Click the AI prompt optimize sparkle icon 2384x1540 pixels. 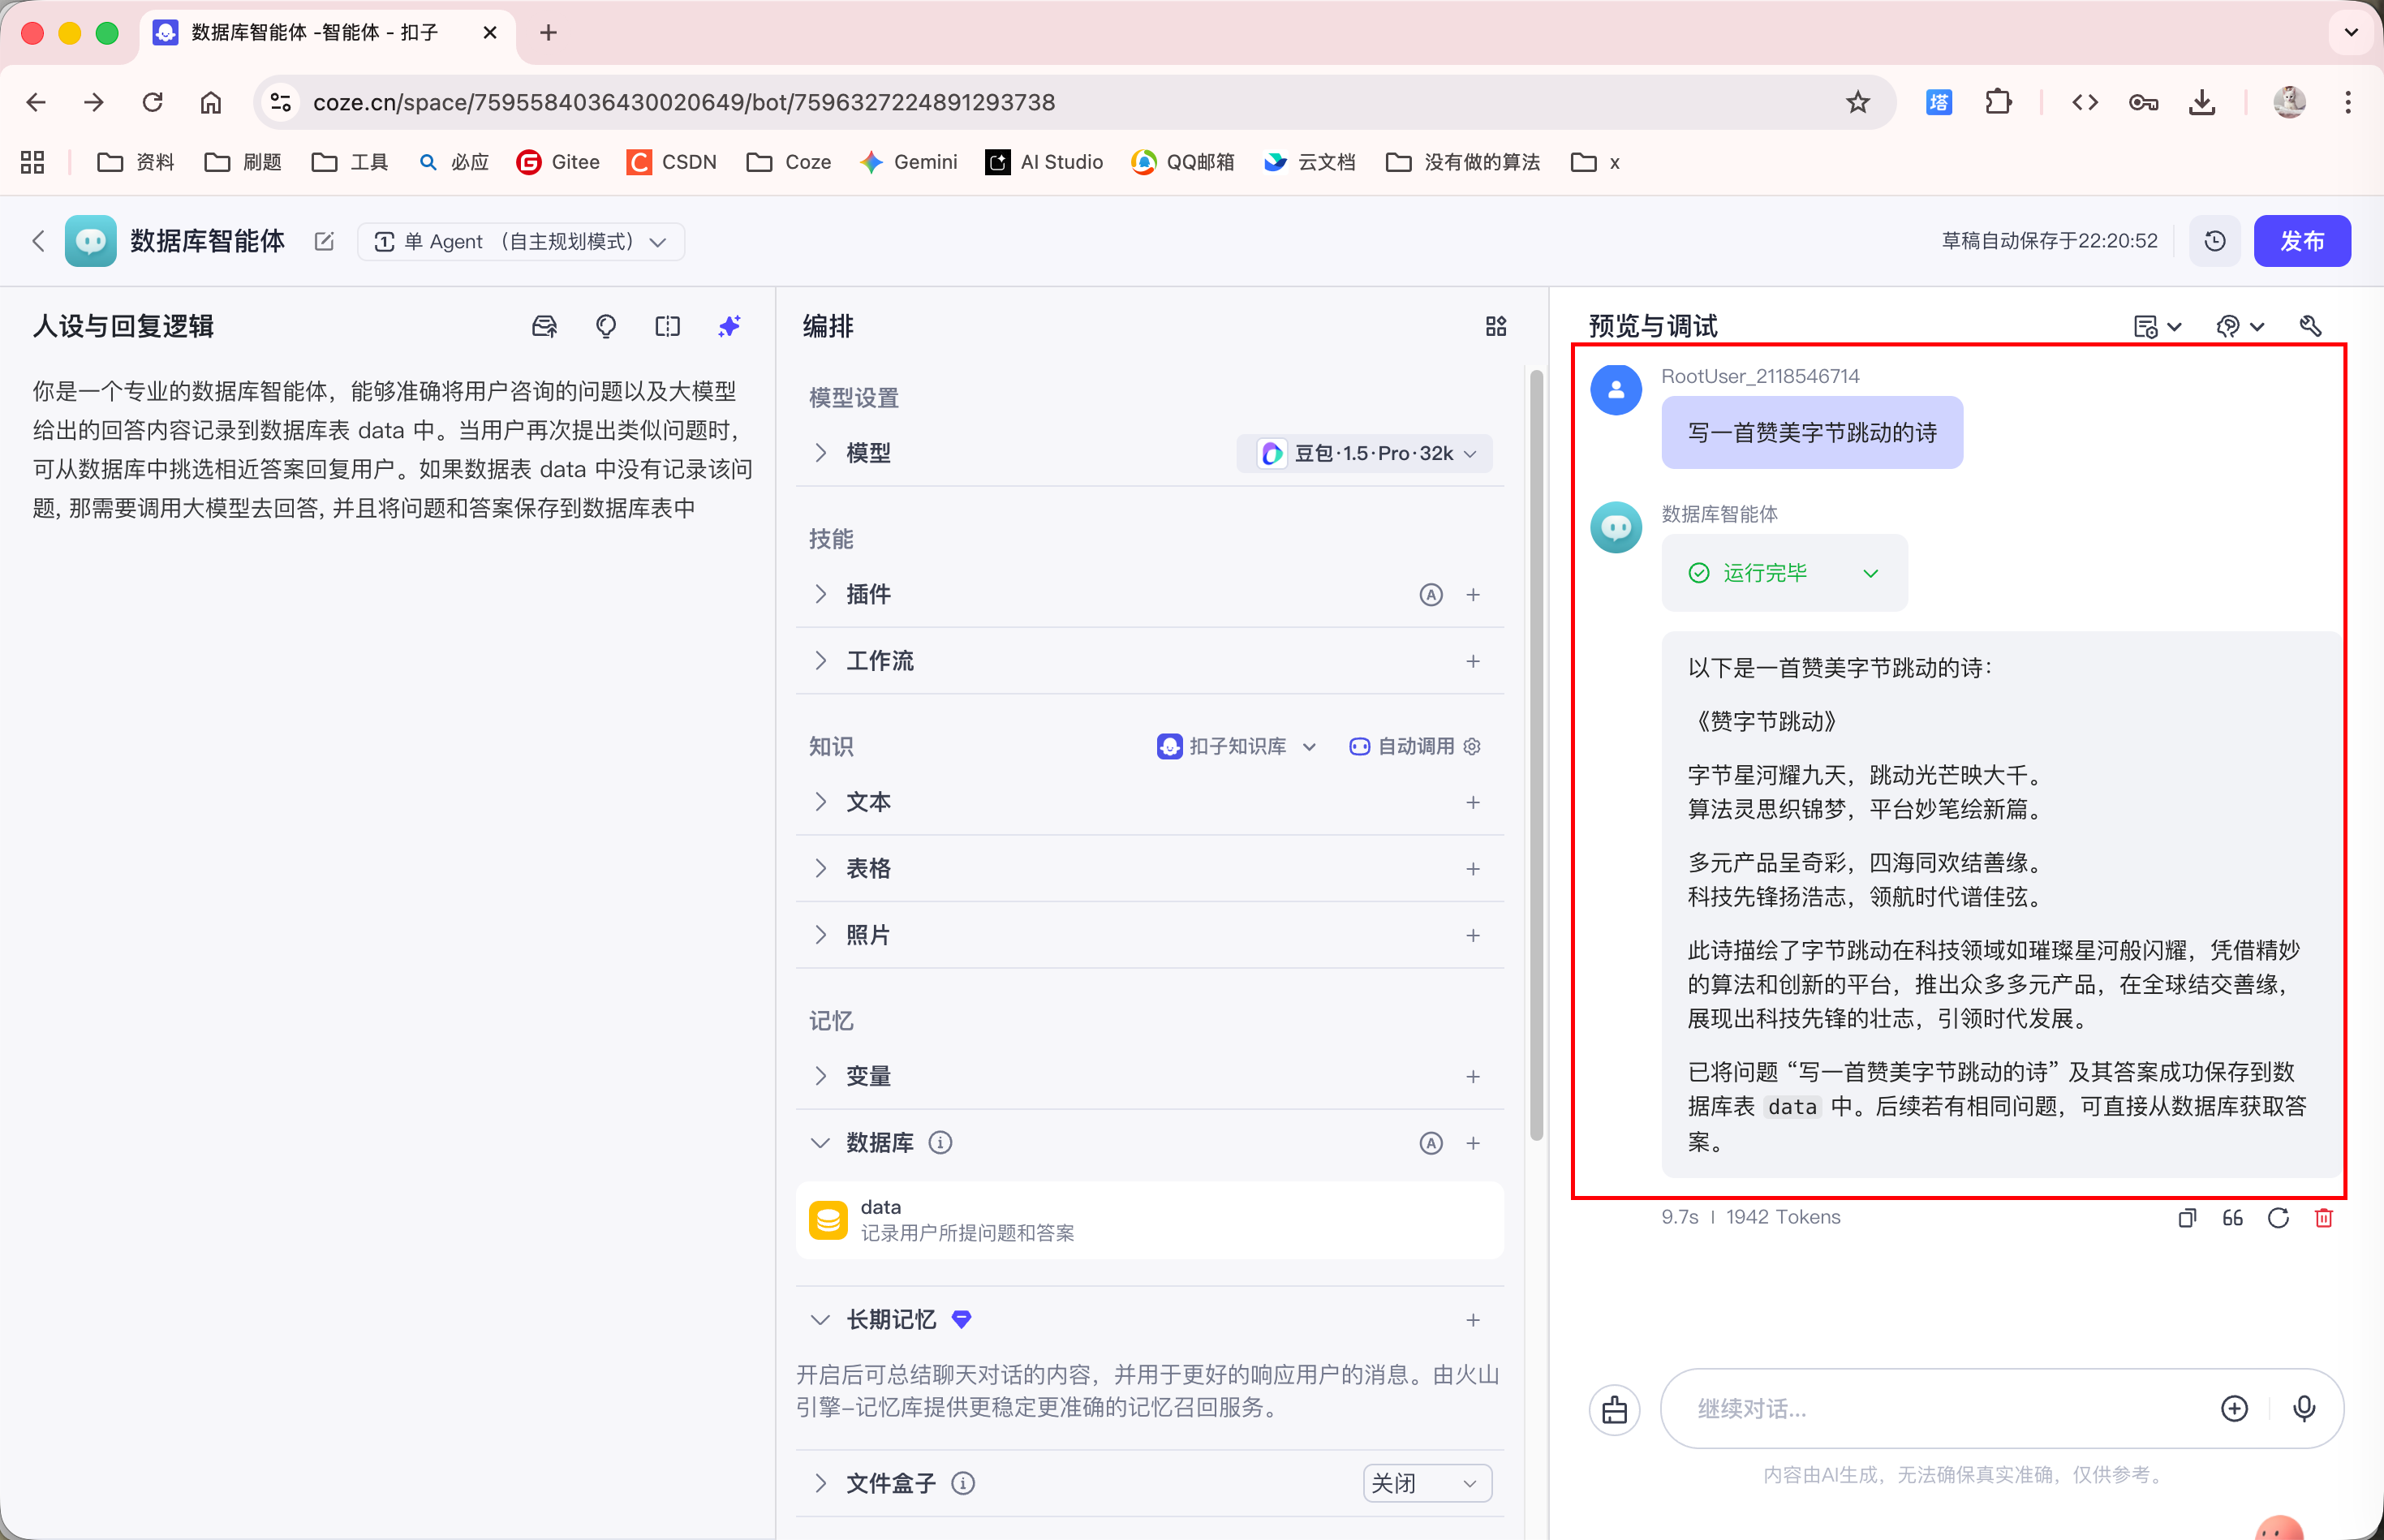pyautogui.click(x=729, y=326)
